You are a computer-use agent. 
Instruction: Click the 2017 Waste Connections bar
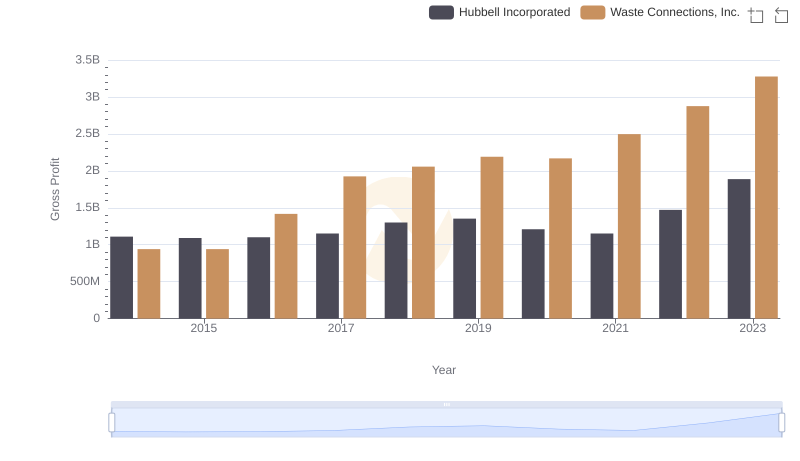tap(355, 247)
